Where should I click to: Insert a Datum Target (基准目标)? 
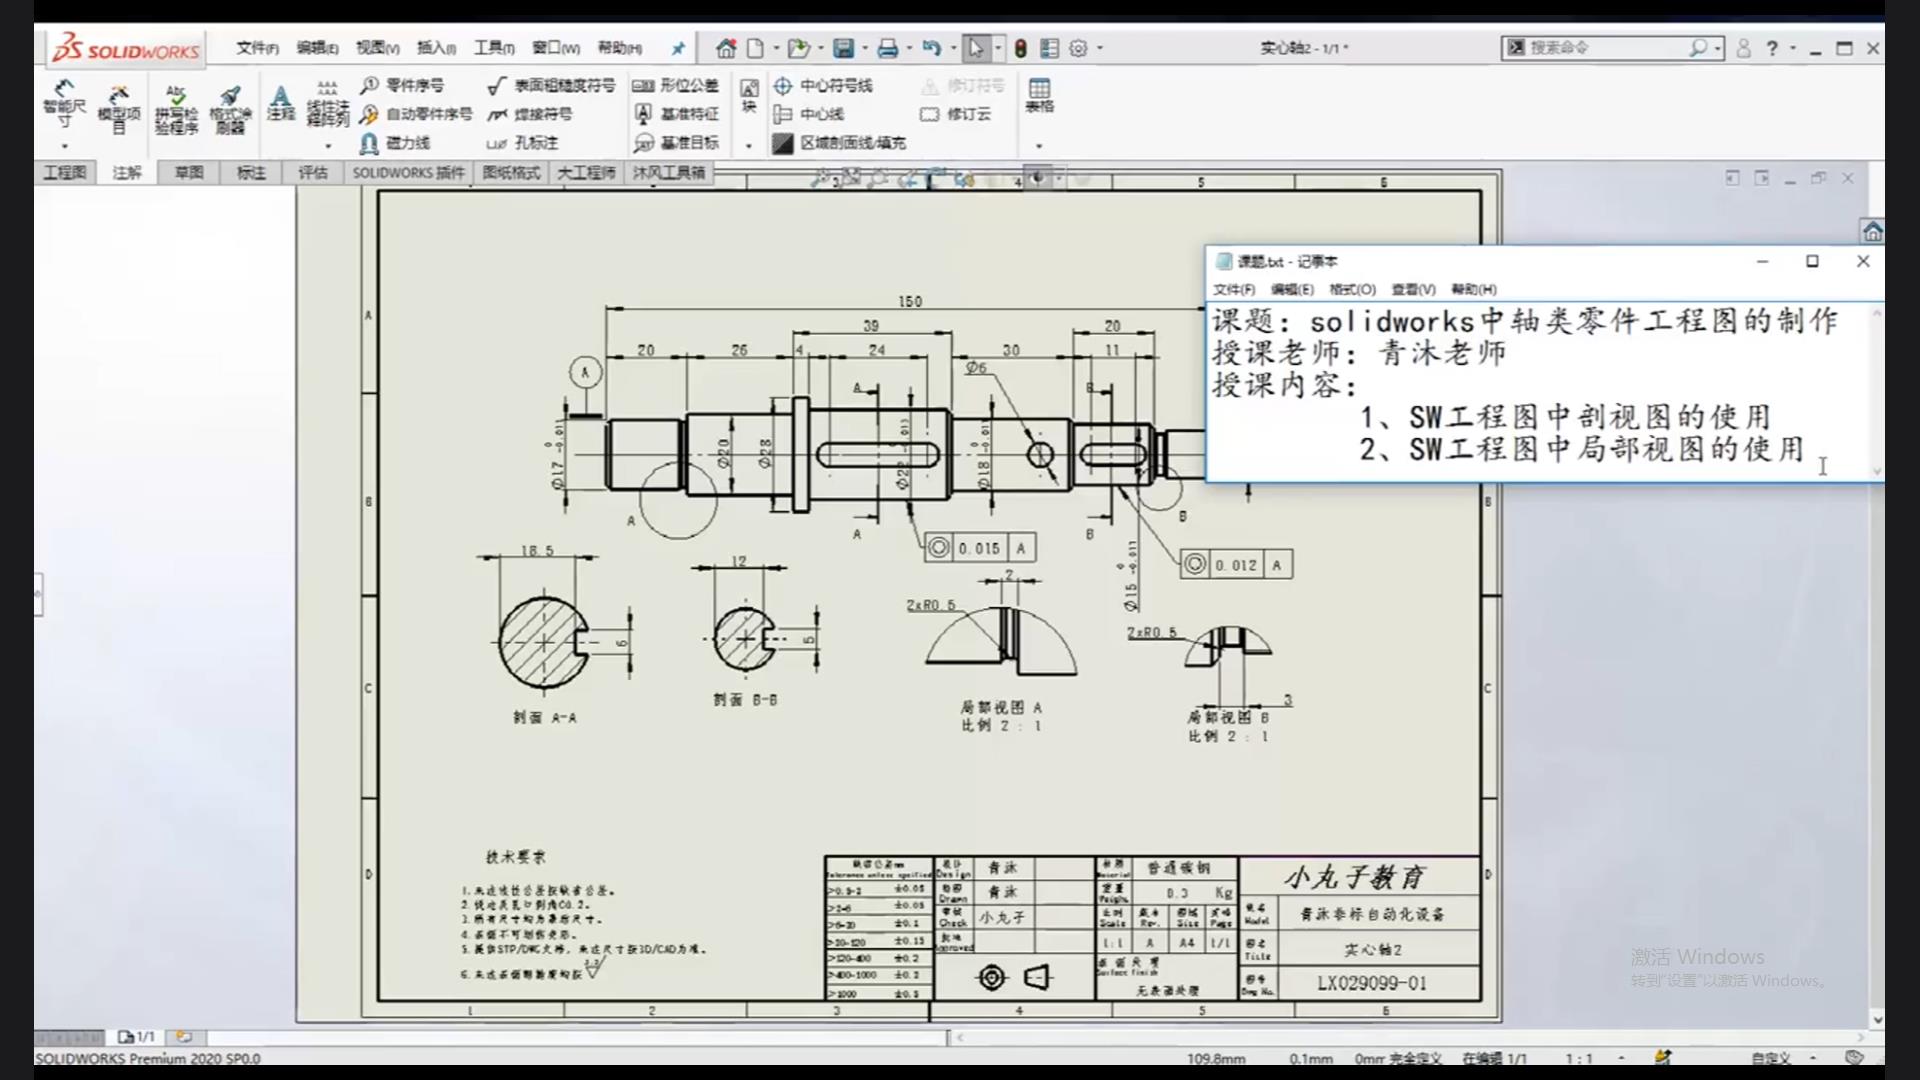[x=676, y=143]
